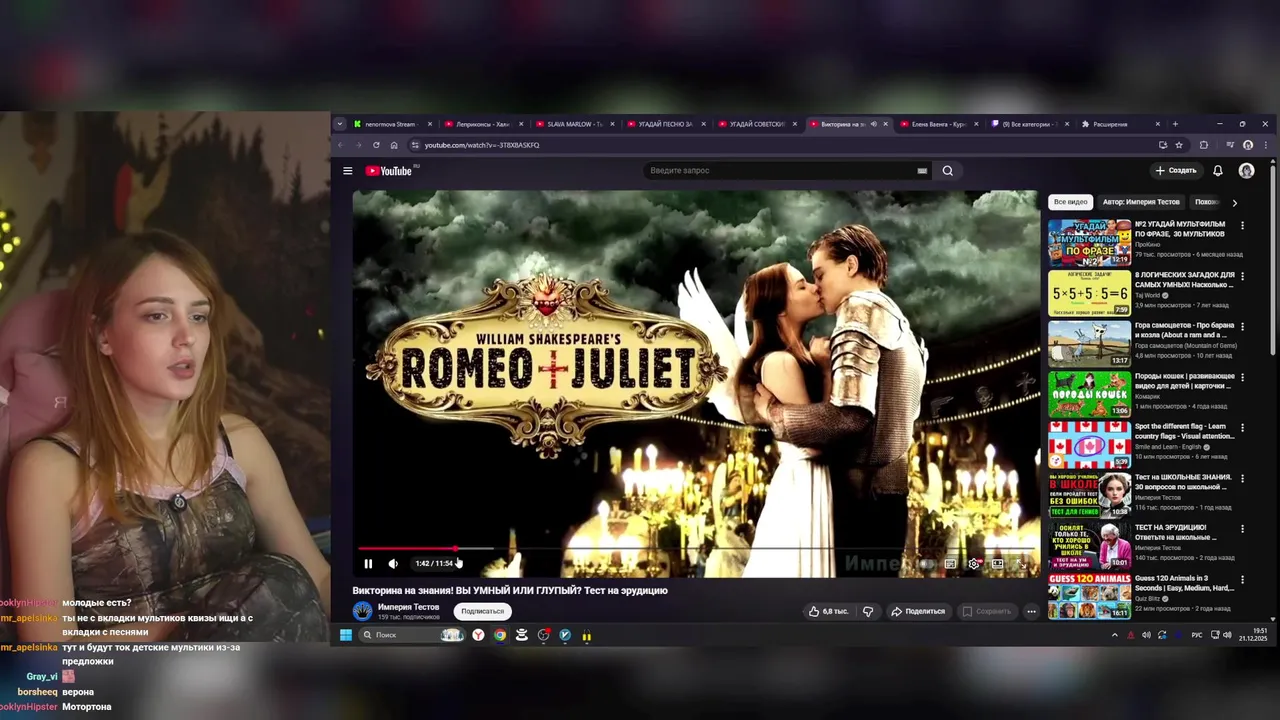Mute the video using the speaker icon
The width and height of the screenshot is (1280, 720).
[393, 563]
